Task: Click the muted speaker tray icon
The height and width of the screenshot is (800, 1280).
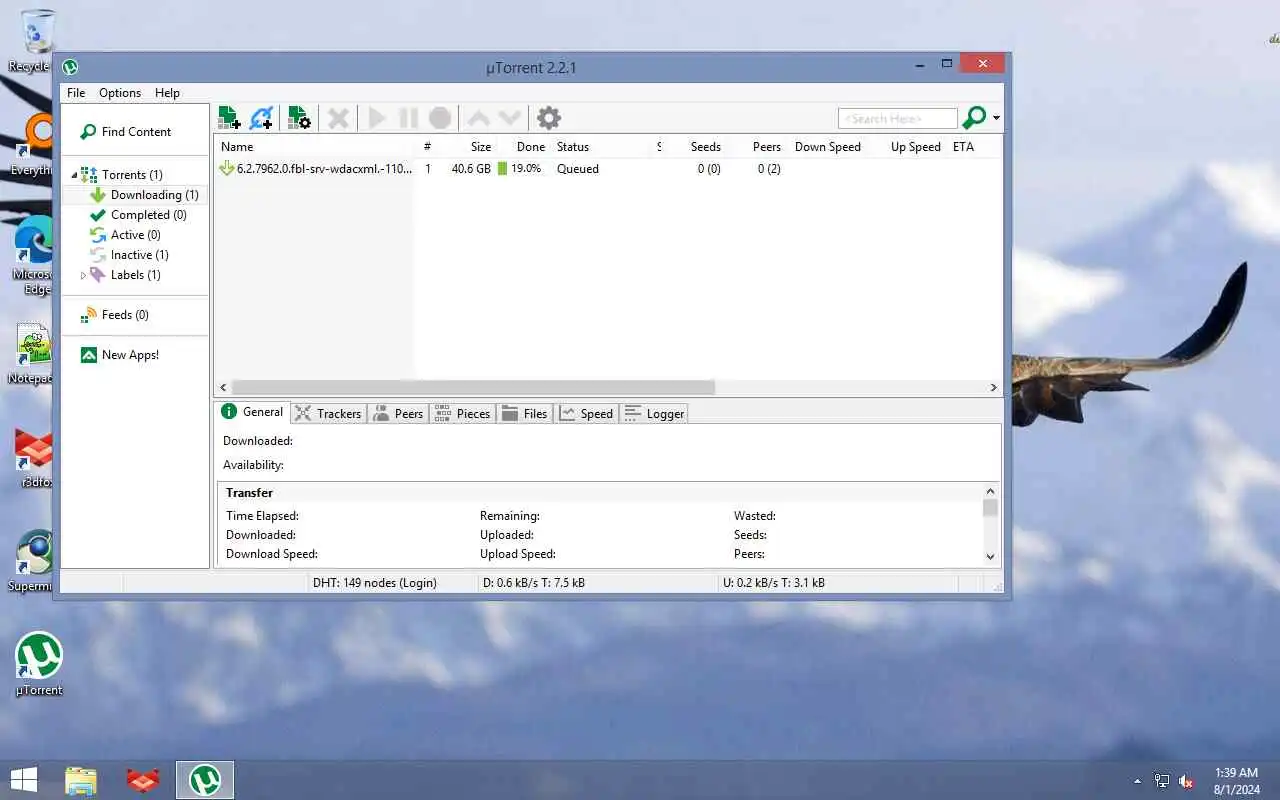Action: click(1186, 781)
